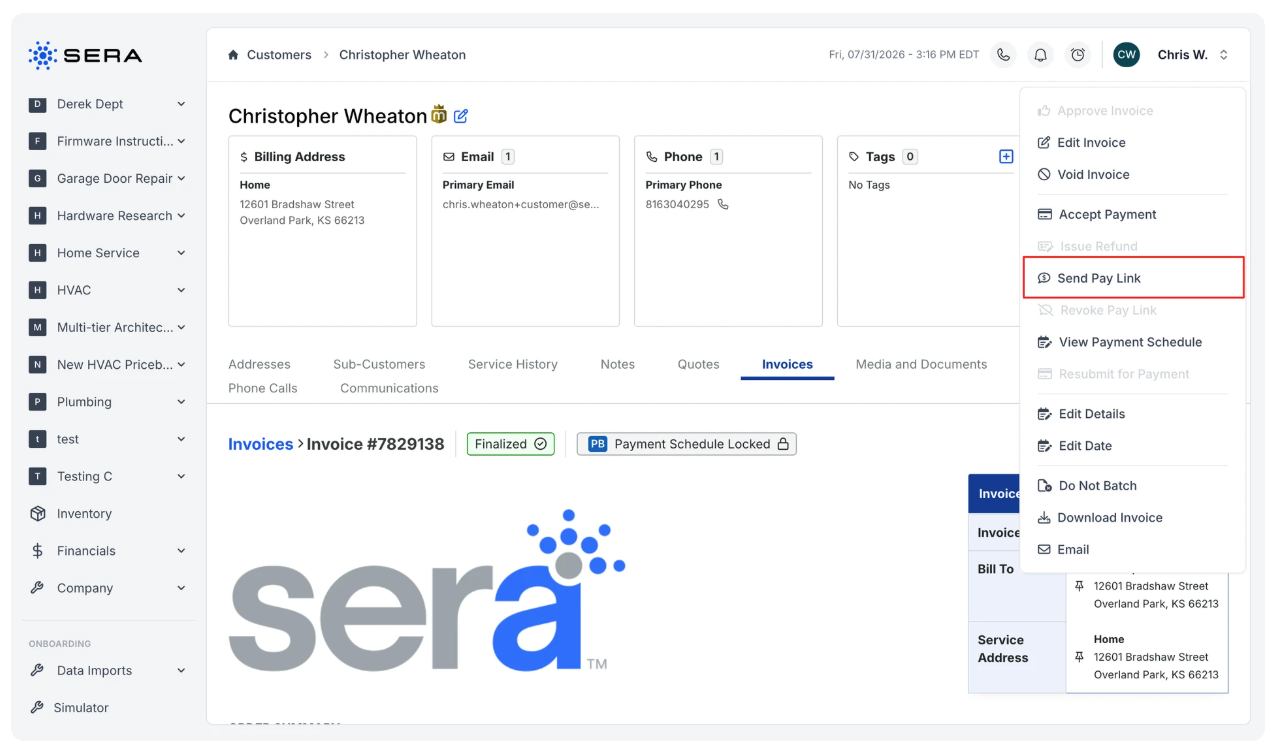
Task: Open the phone dialer icon in header
Action: click(1003, 55)
